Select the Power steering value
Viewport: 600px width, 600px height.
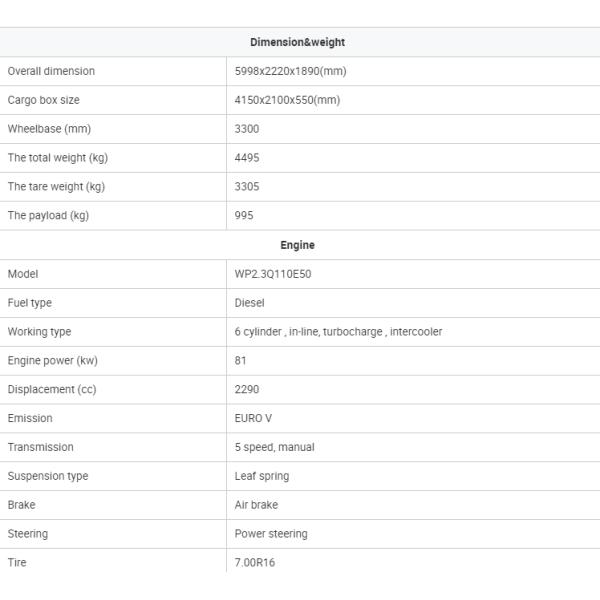point(271,534)
